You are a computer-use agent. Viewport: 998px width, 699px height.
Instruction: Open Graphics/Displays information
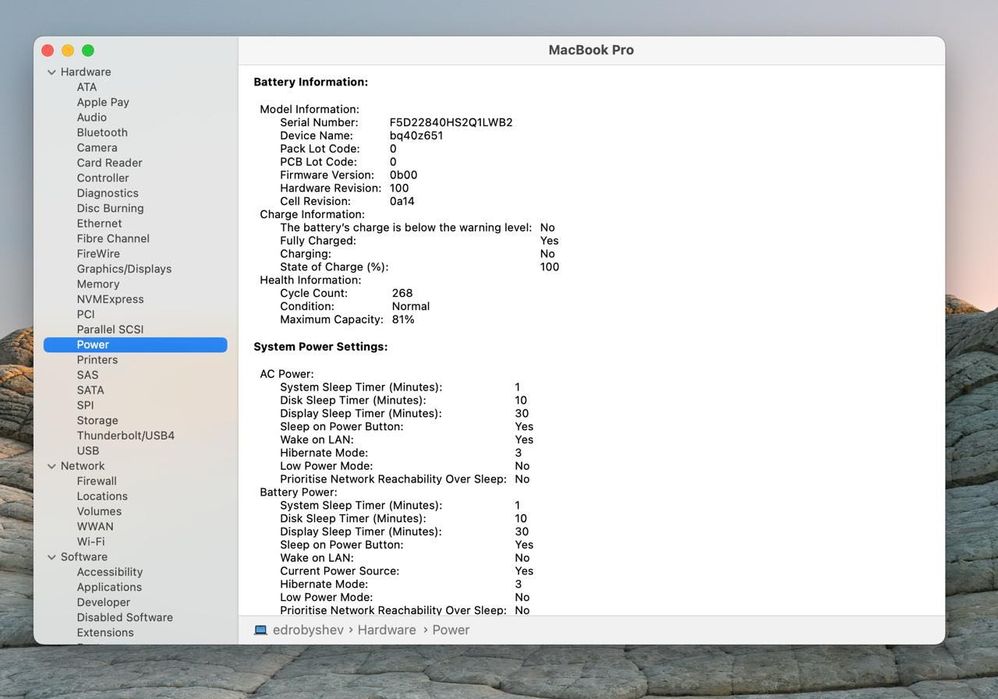tap(124, 269)
